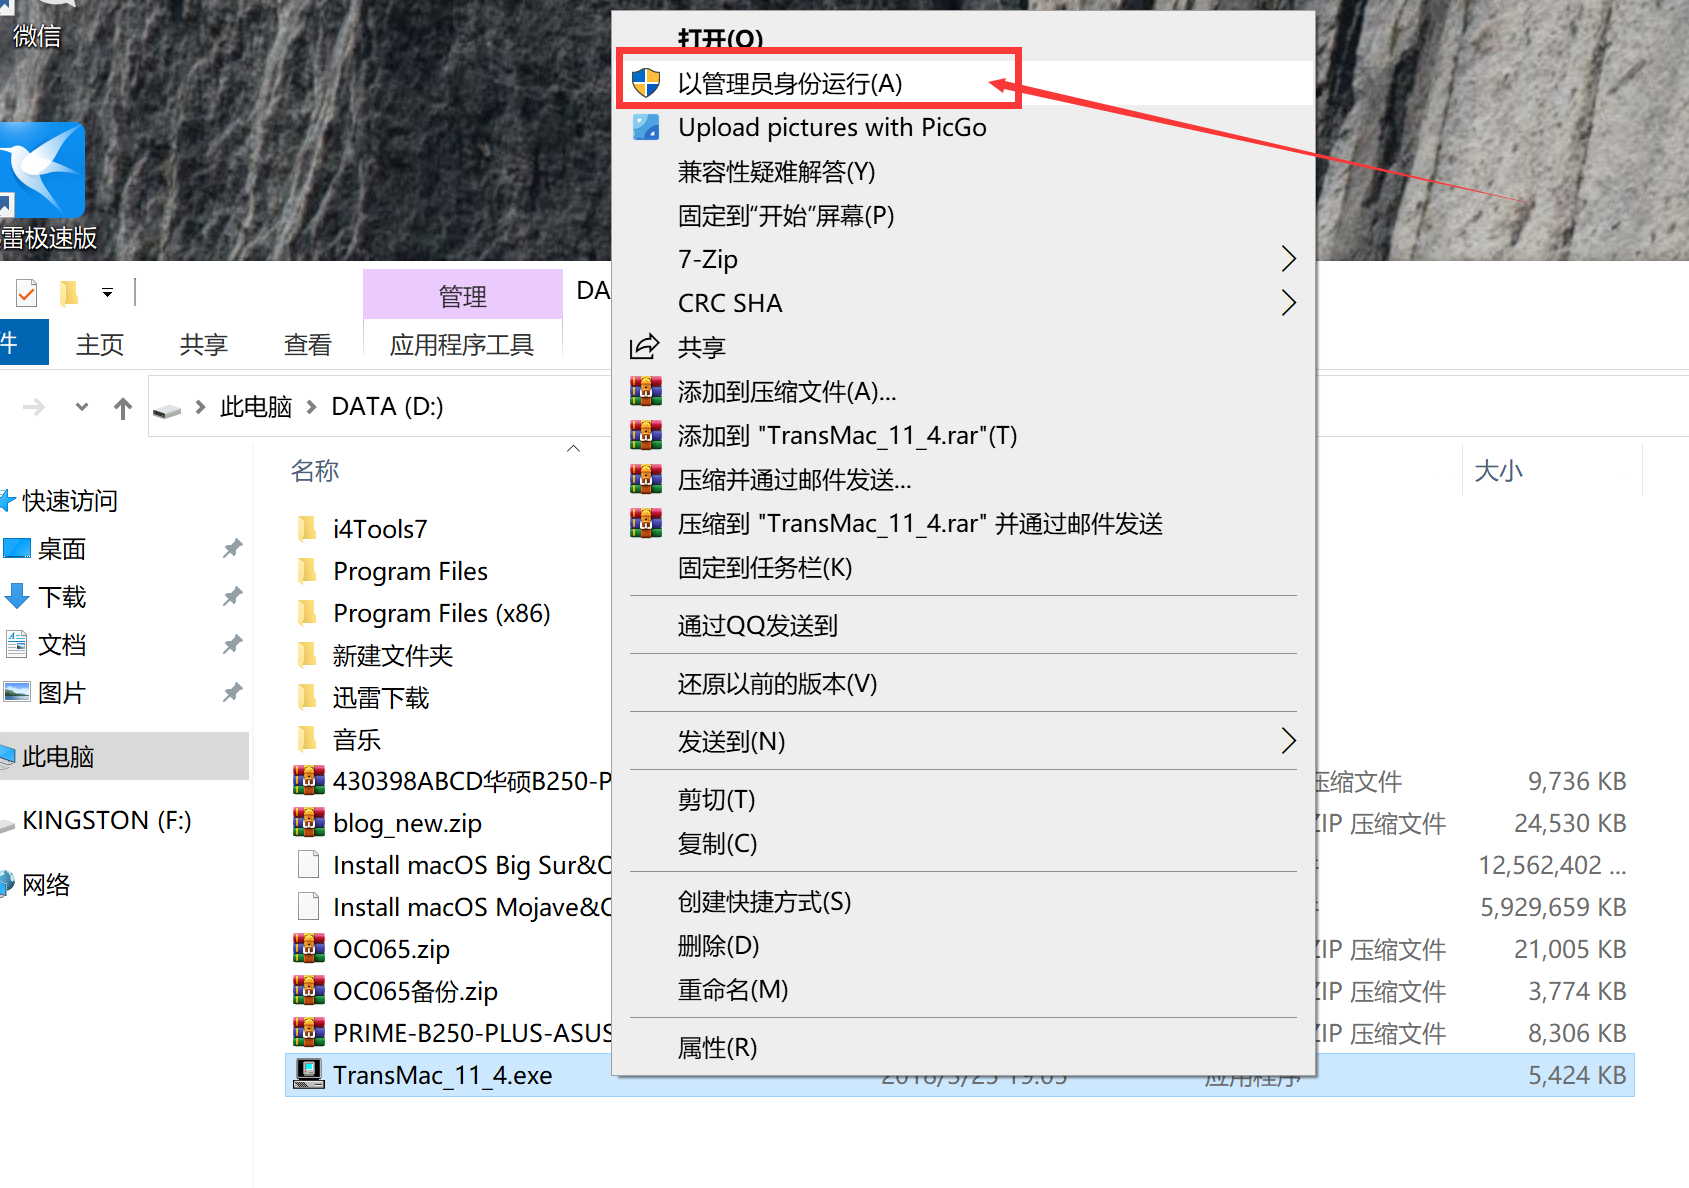
Task: Click DATA (D:) in the address bar
Action: [x=387, y=407]
